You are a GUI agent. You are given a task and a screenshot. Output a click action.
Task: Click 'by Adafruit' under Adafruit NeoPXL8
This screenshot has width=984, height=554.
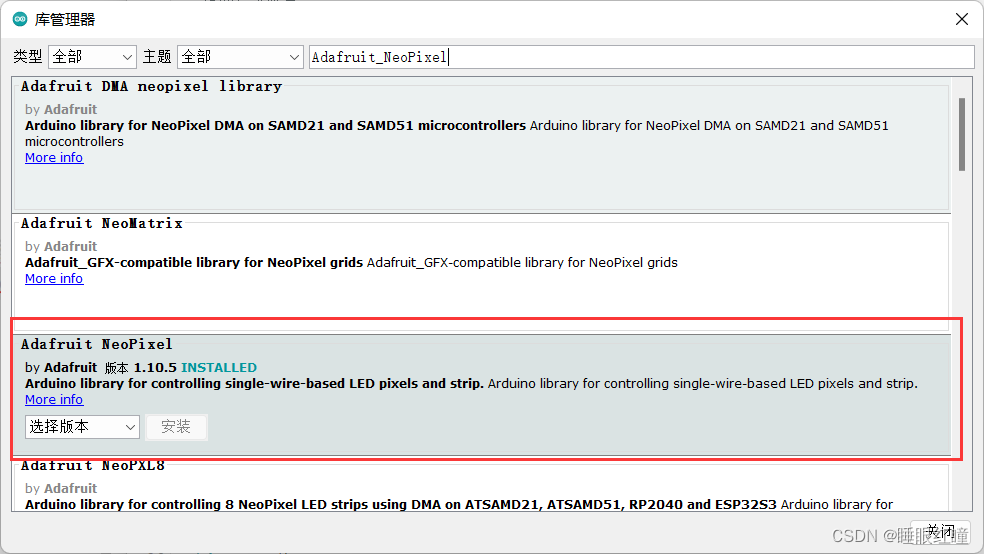coord(61,488)
